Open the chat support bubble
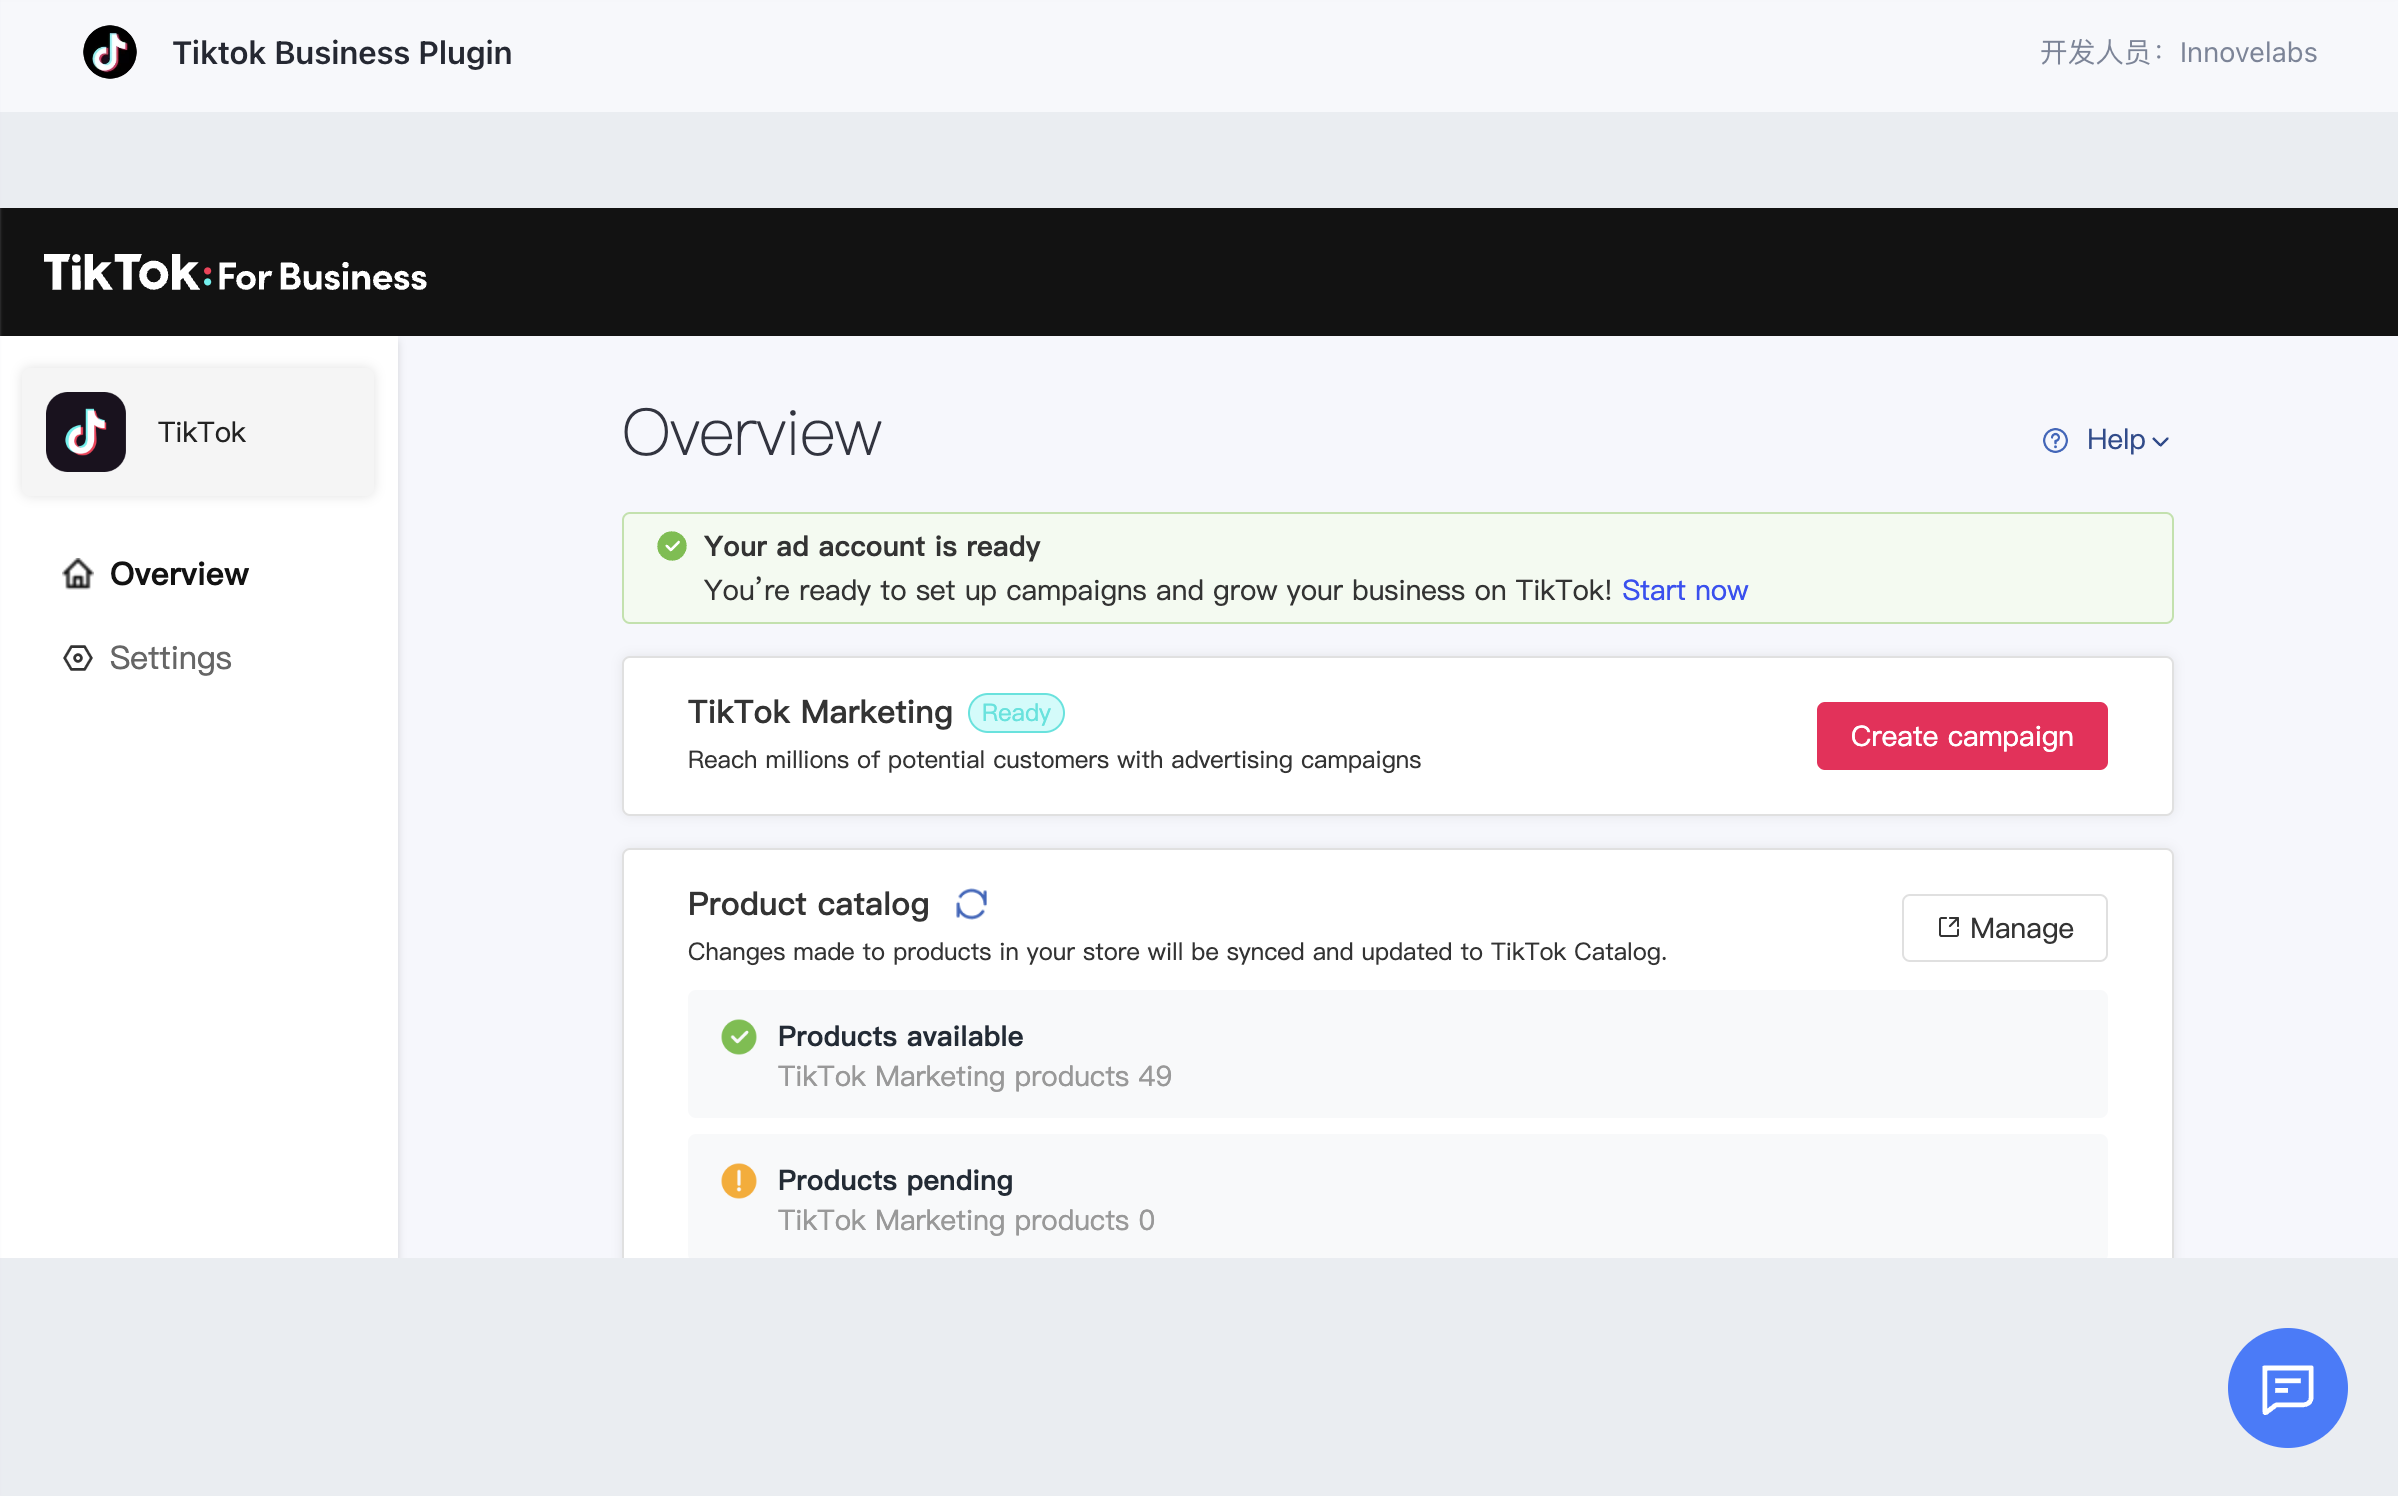Screen dimensions: 2398x1496 (2287, 1387)
